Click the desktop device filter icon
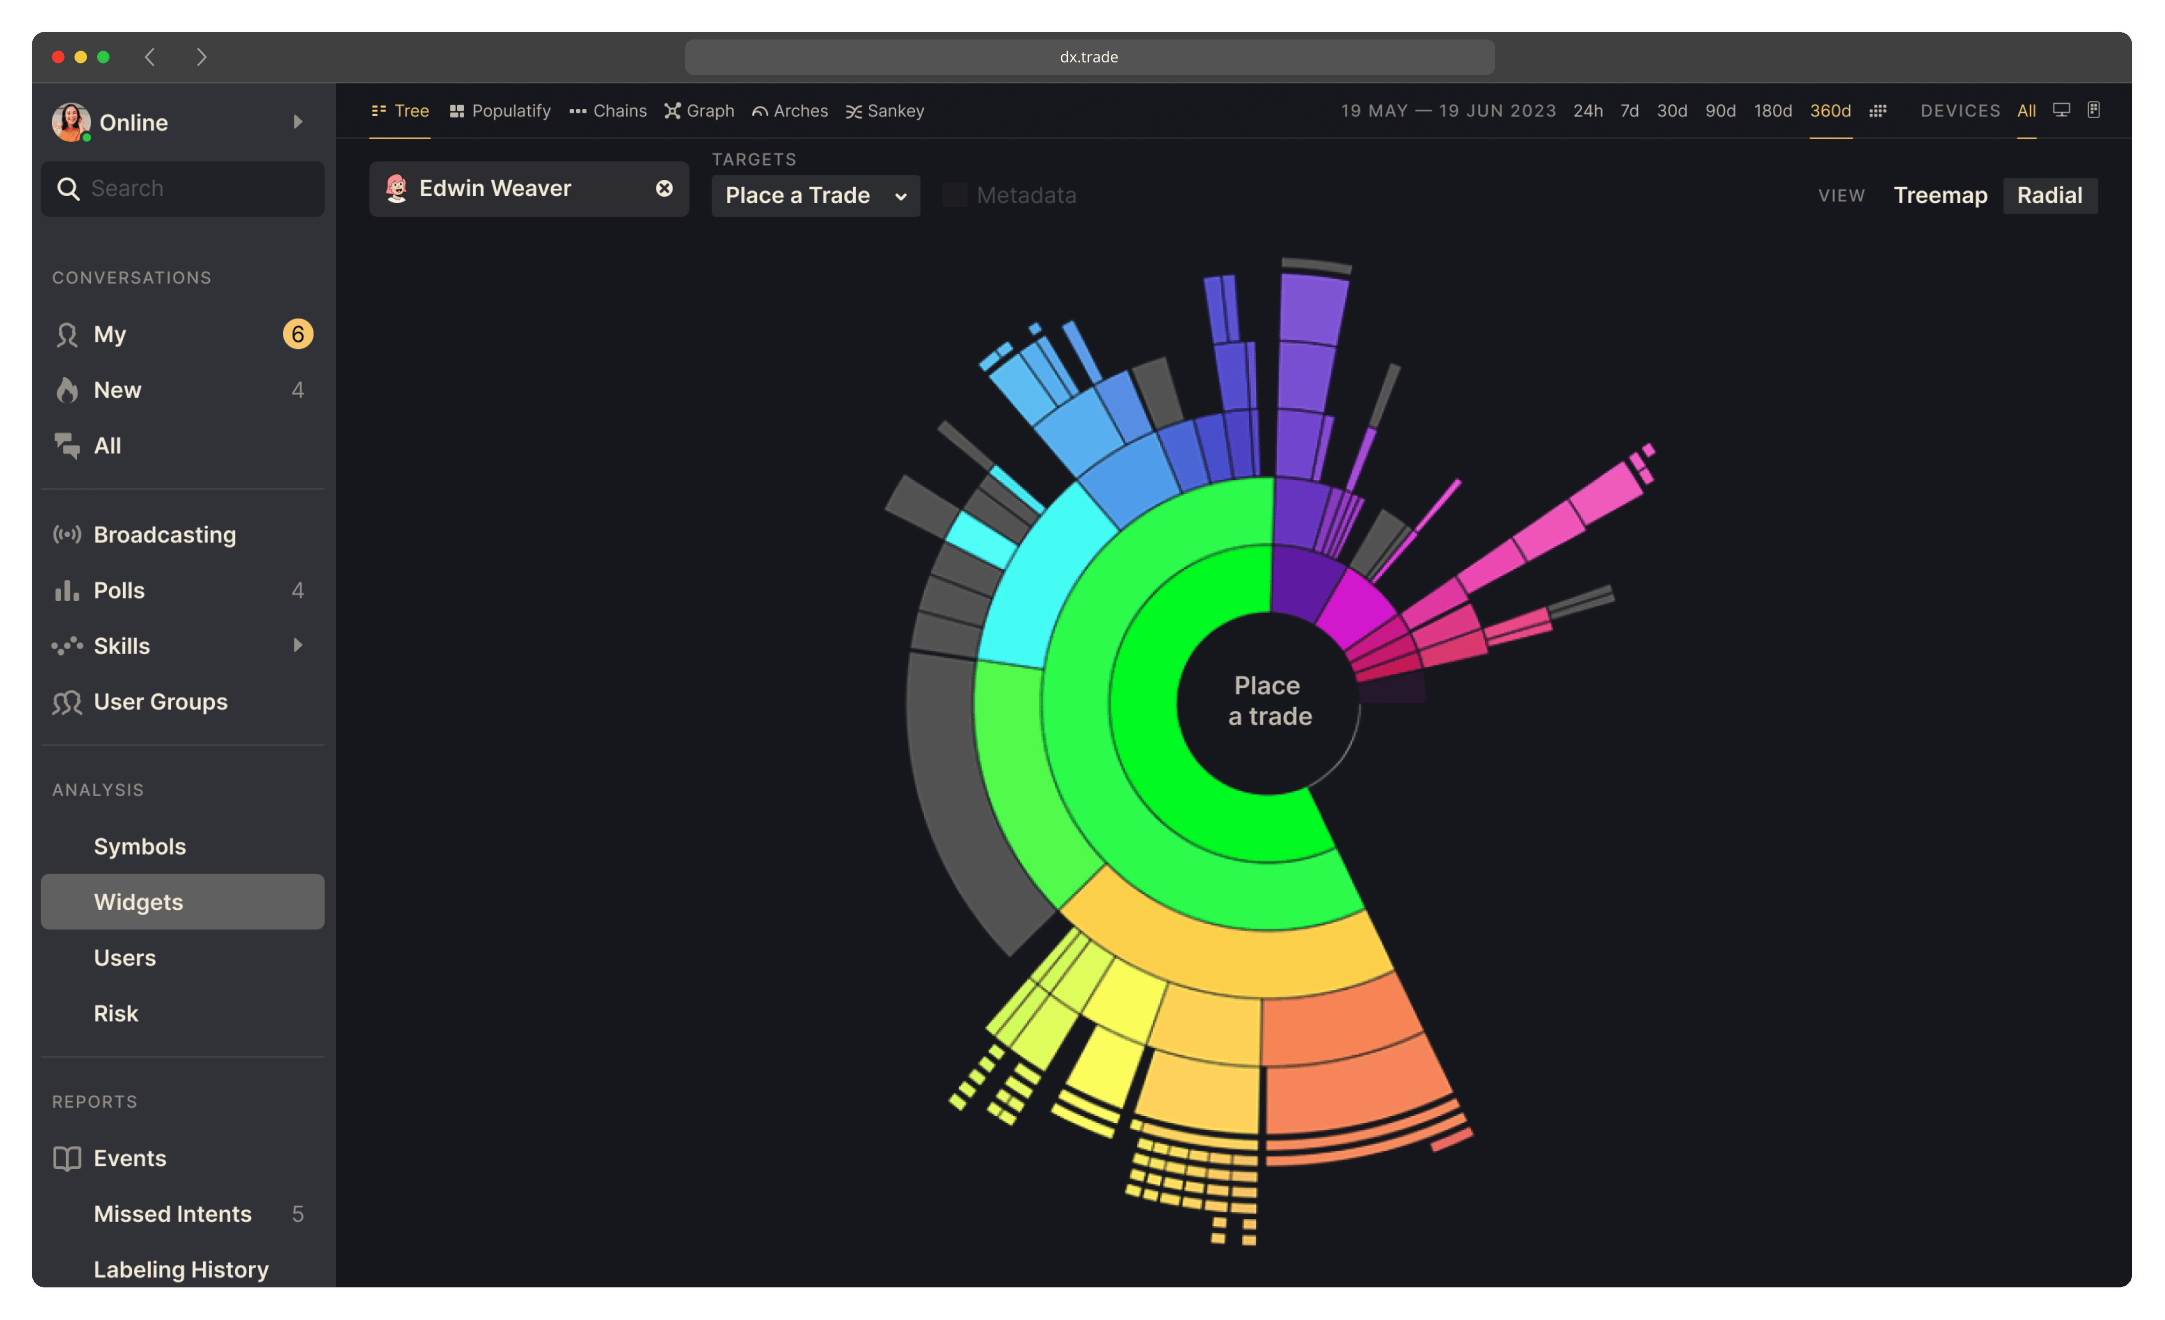This screenshot has height=1320, width=2165. pos(2061,110)
